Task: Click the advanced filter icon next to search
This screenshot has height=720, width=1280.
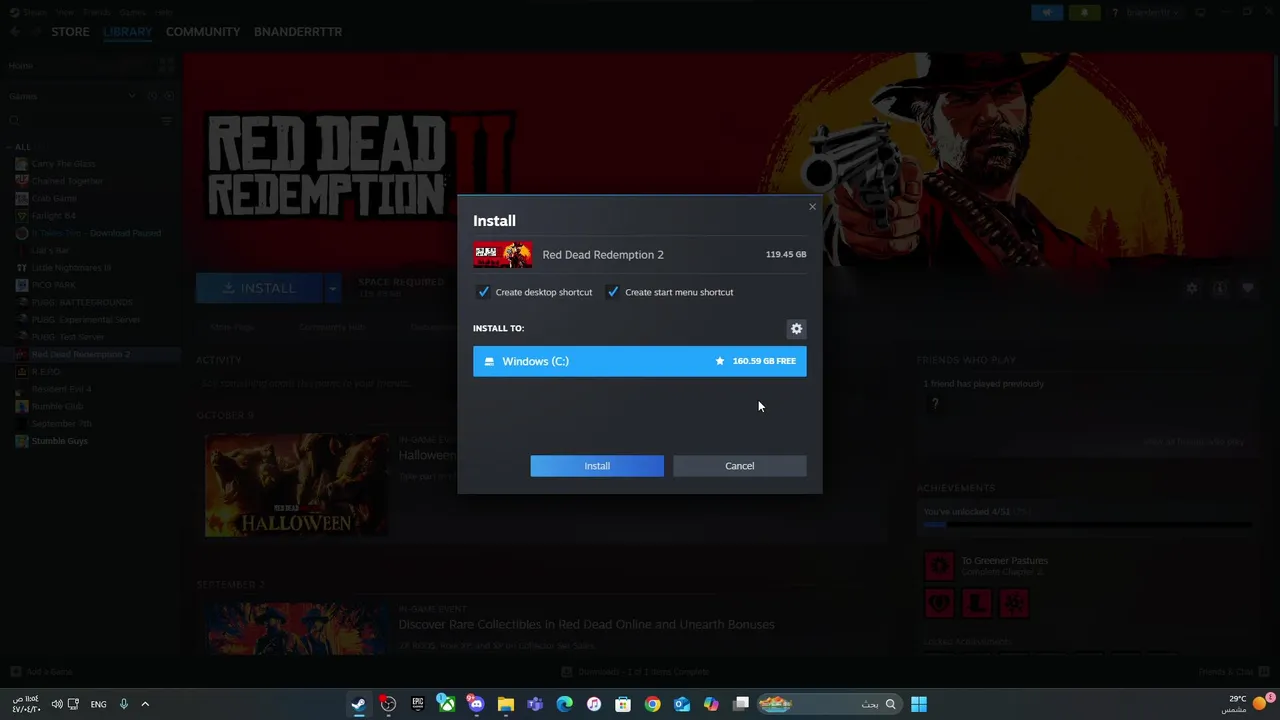Action: point(167,121)
